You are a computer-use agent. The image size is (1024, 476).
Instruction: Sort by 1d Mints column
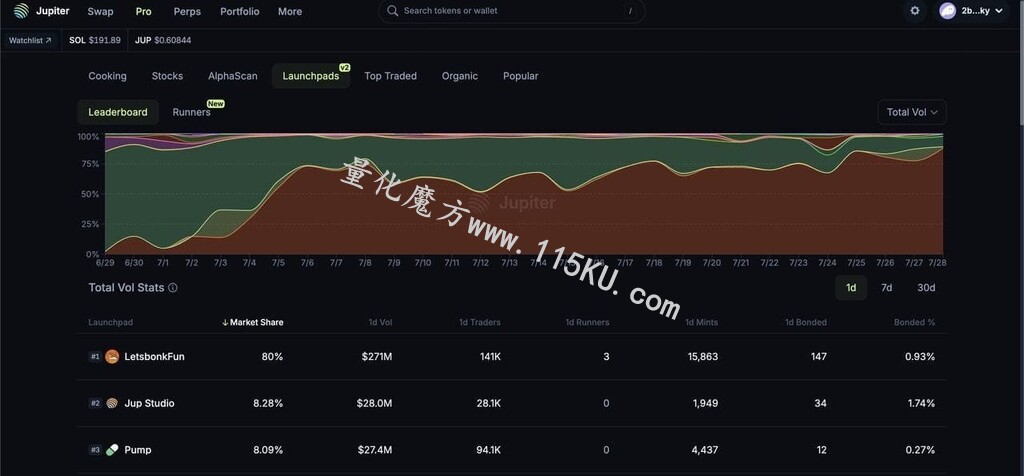701,323
